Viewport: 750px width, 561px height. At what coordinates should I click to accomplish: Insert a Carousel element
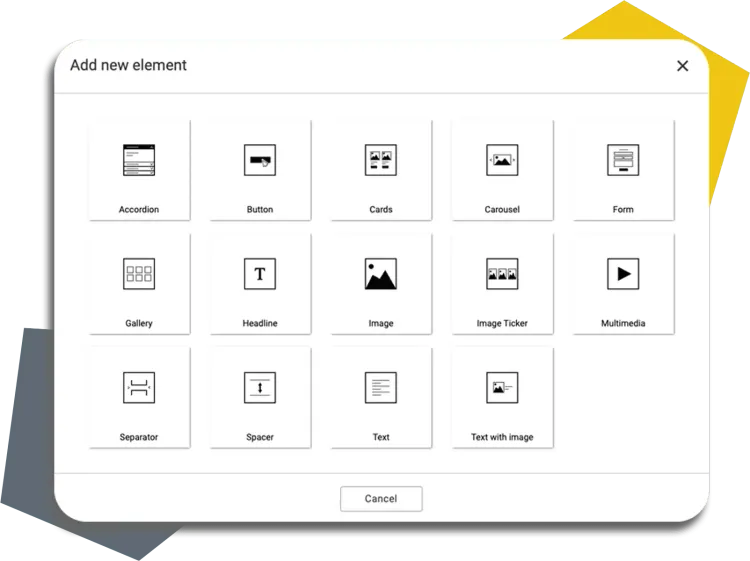pos(502,170)
